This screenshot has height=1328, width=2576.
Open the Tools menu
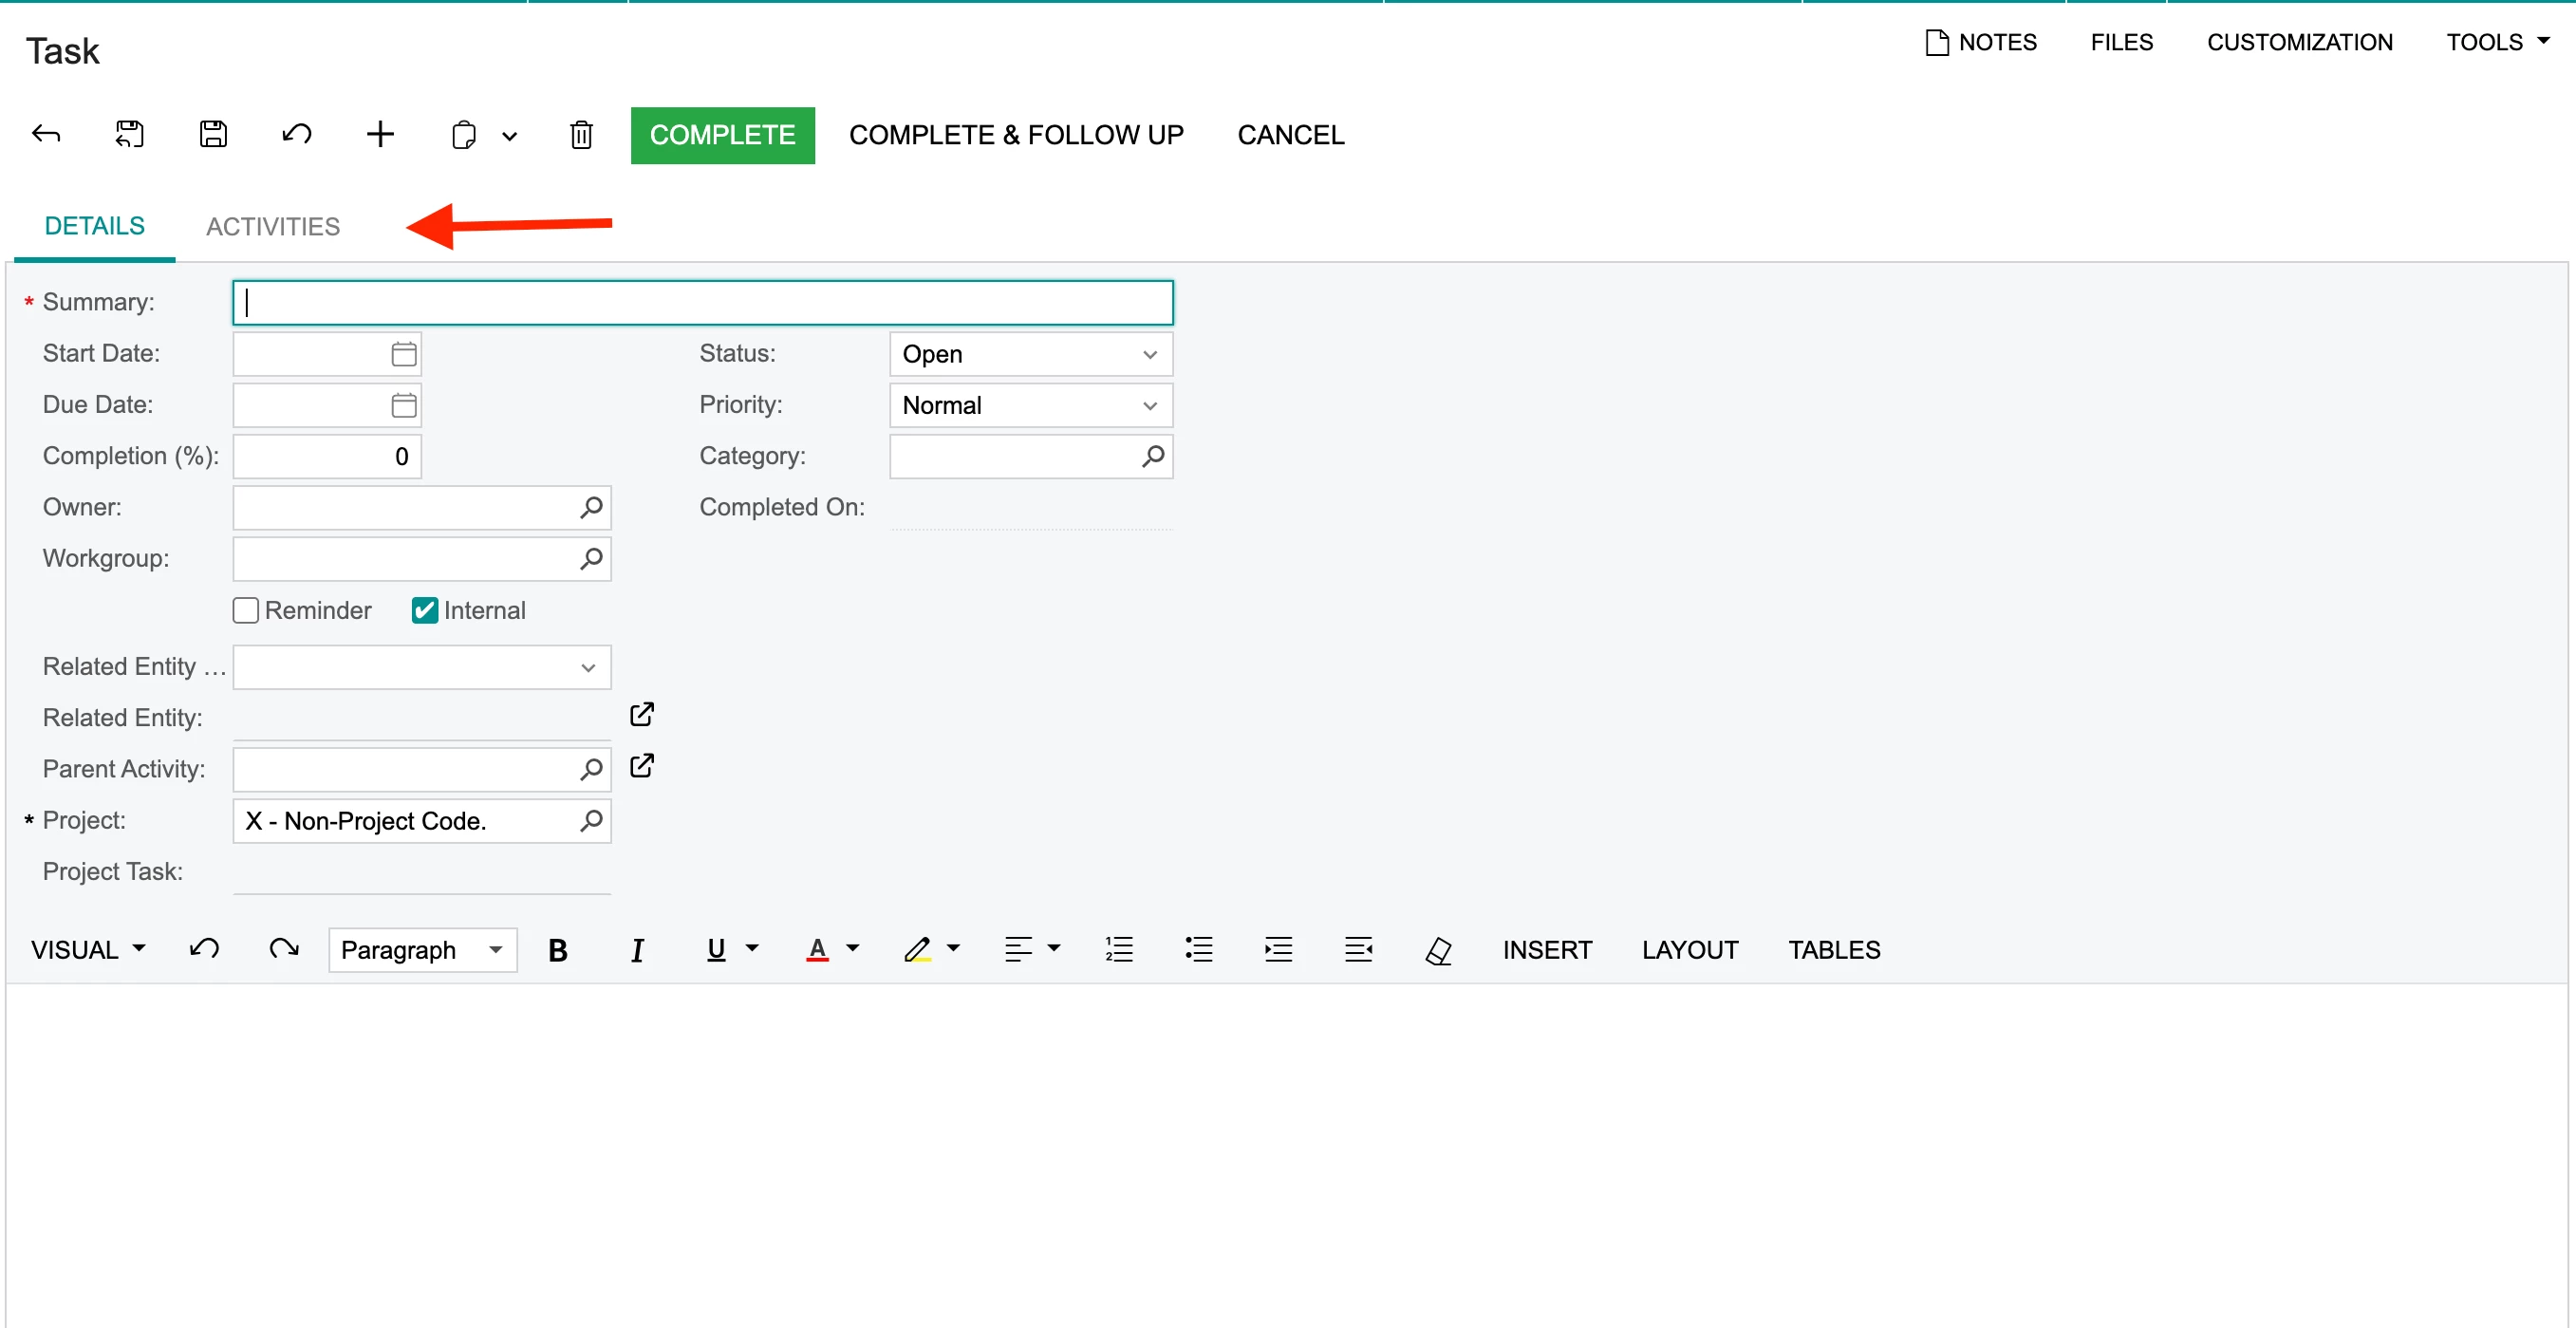(x=2496, y=42)
